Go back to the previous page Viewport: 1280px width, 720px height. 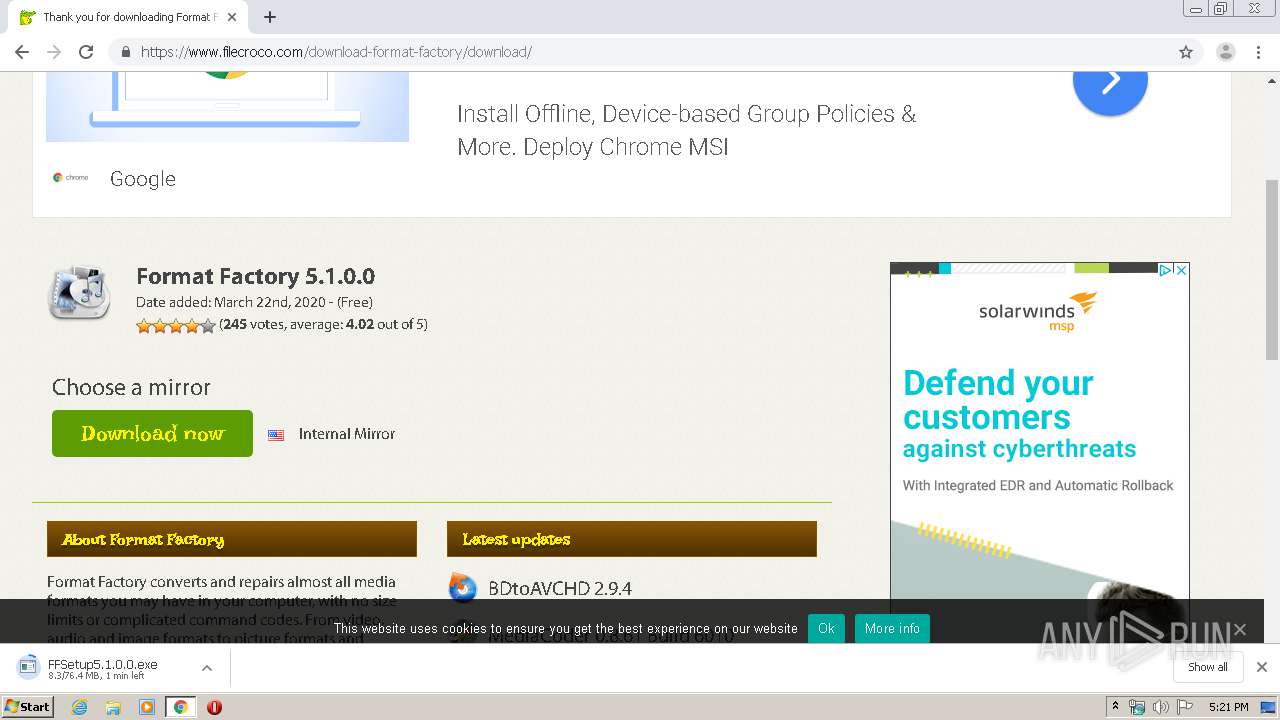tap(22, 52)
